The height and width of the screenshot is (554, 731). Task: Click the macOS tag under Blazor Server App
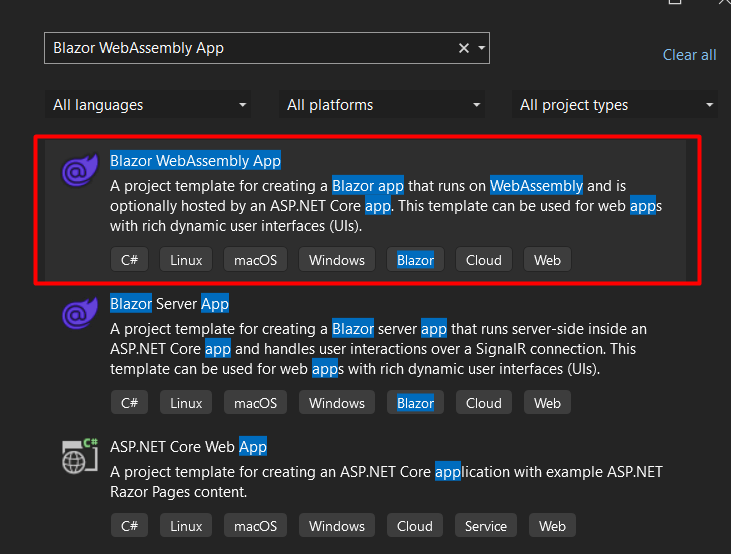255,402
